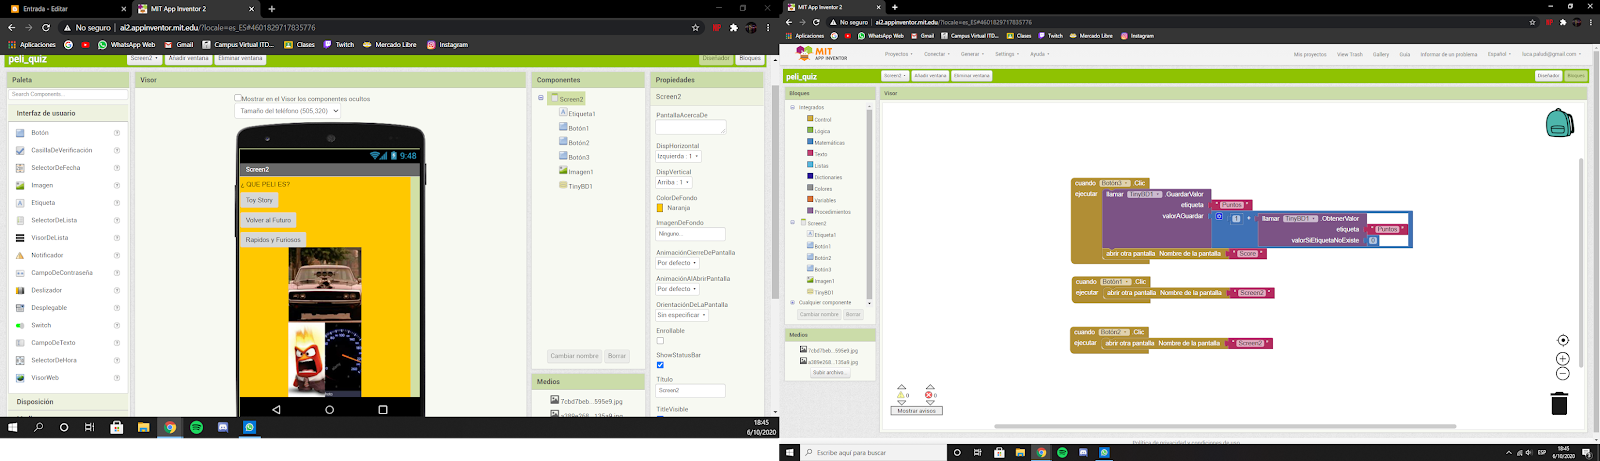1600x461 pixels.
Task: Click the warnings triangle counter in Blocks
Action: click(x=902, y=395)
